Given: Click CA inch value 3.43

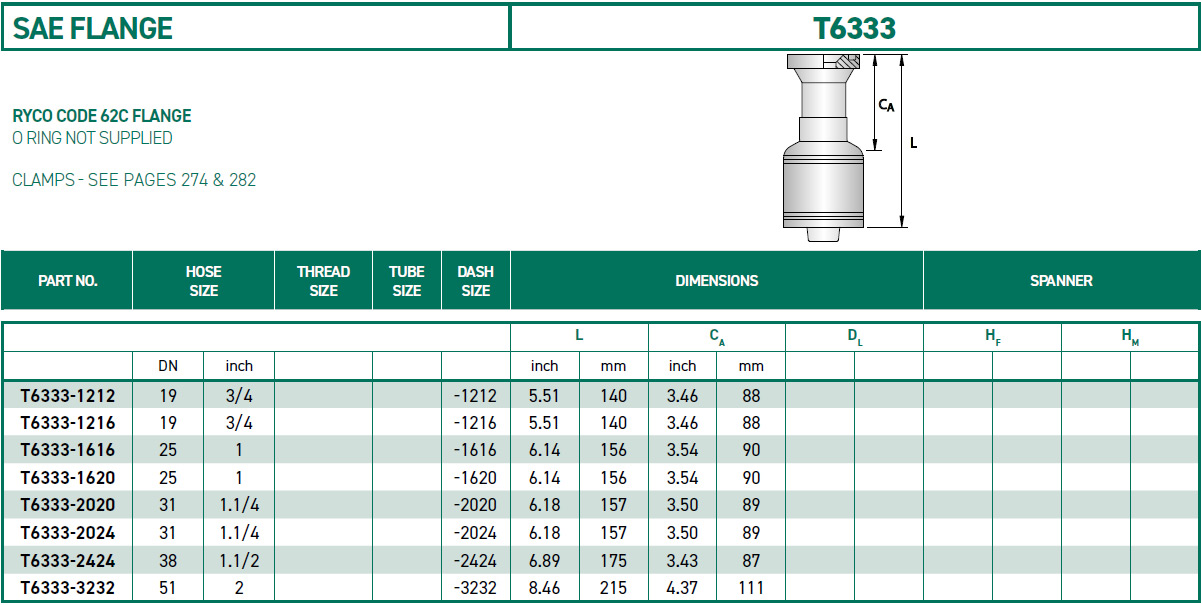Looking at the screenshot, I should [682, 560].
